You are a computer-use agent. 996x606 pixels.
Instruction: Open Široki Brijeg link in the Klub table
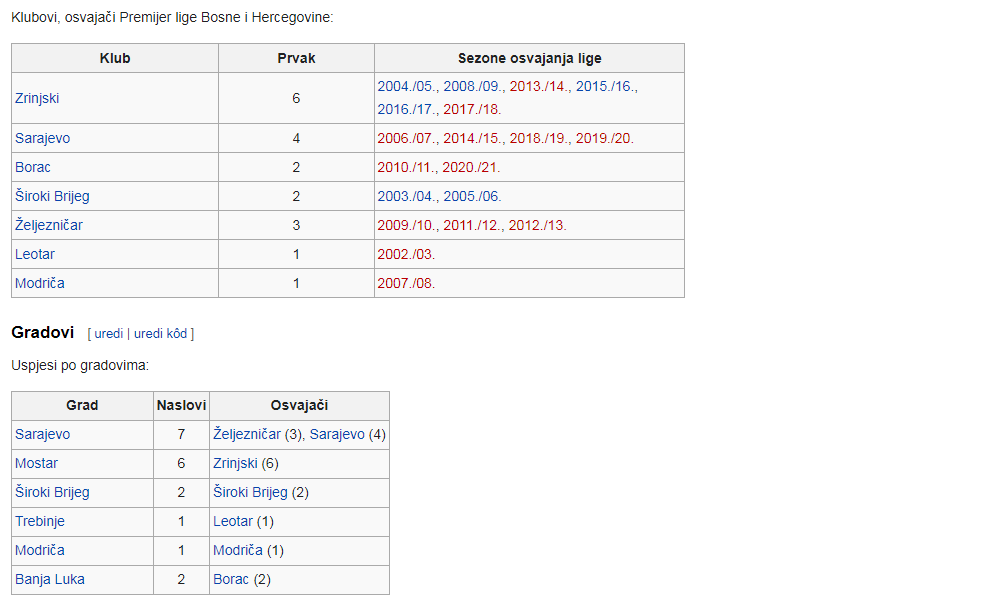pos(52,196)
